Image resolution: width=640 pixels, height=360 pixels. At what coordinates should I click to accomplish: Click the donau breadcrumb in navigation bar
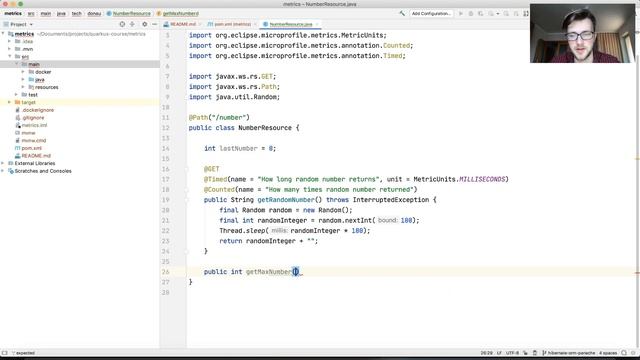[x=94, y=13]
